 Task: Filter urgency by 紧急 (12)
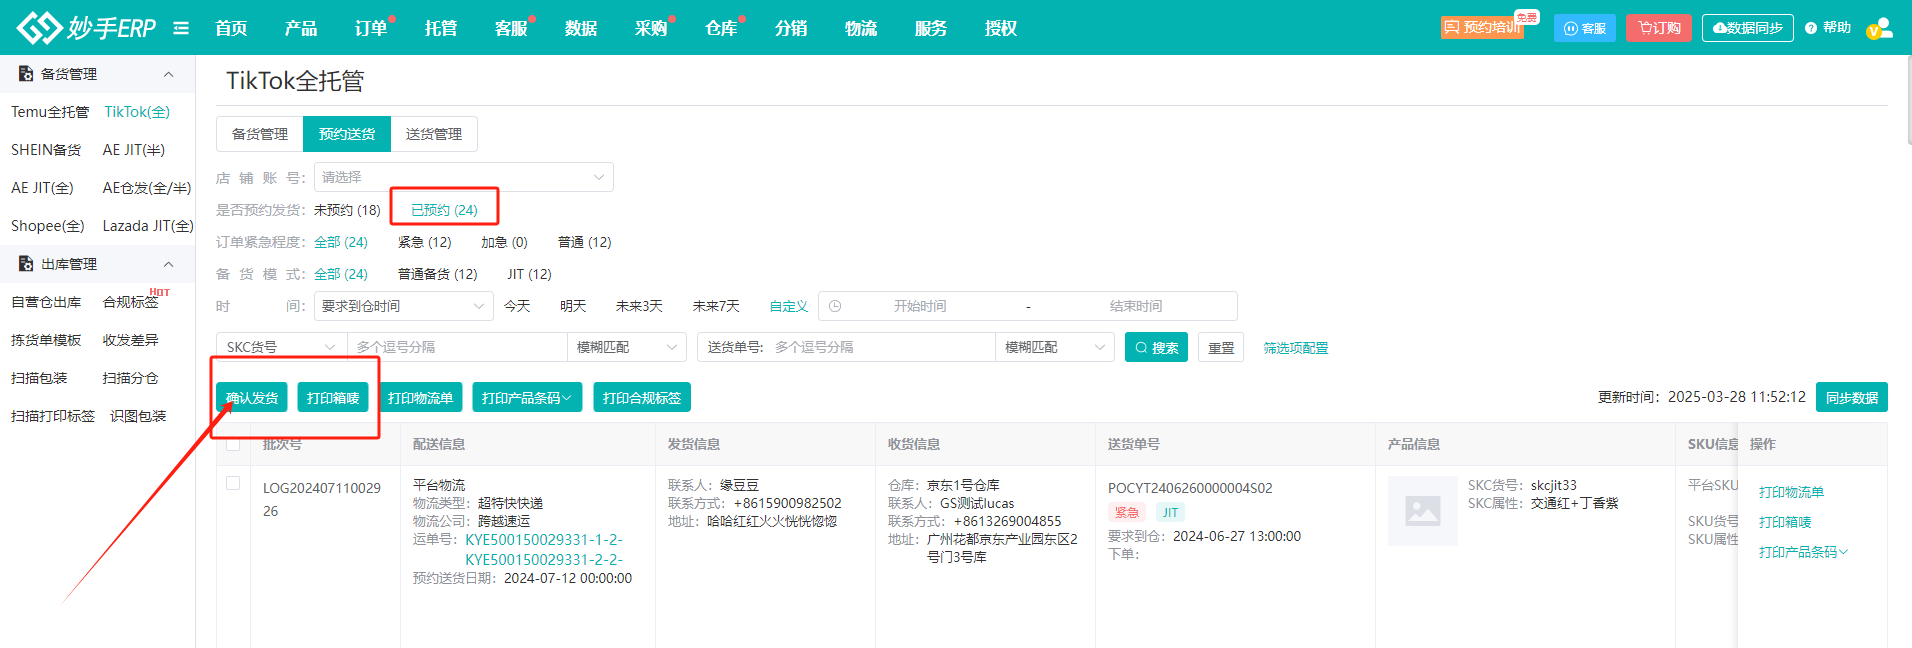tap(425, 242)
